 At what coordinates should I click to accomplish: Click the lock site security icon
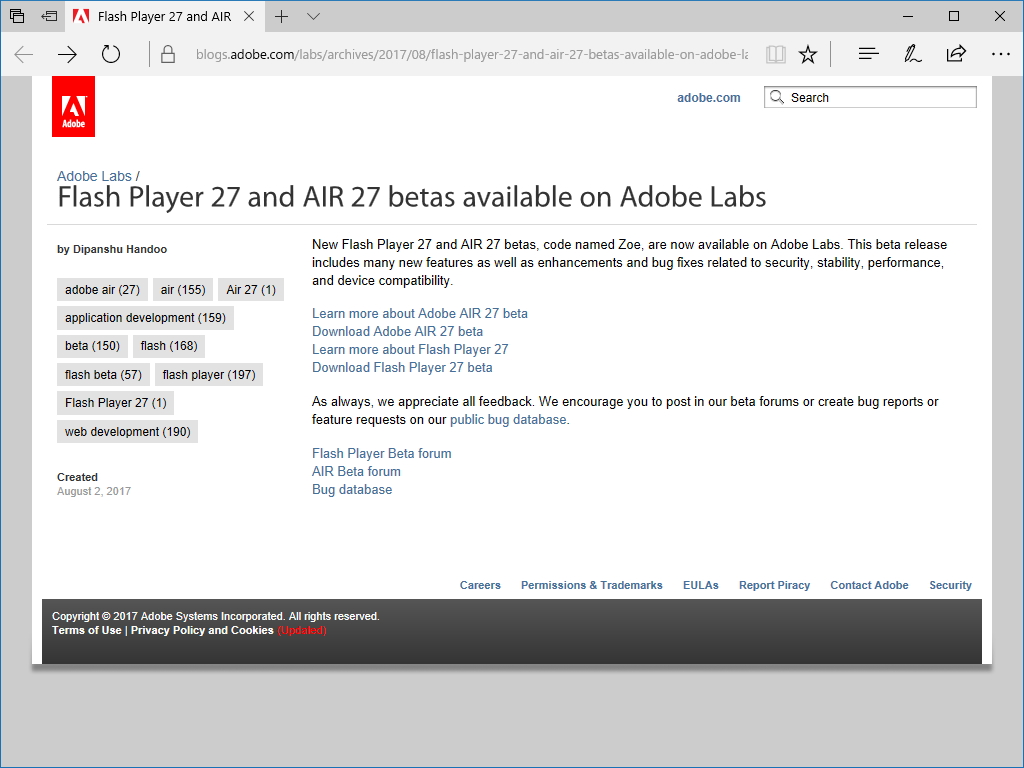168,54
